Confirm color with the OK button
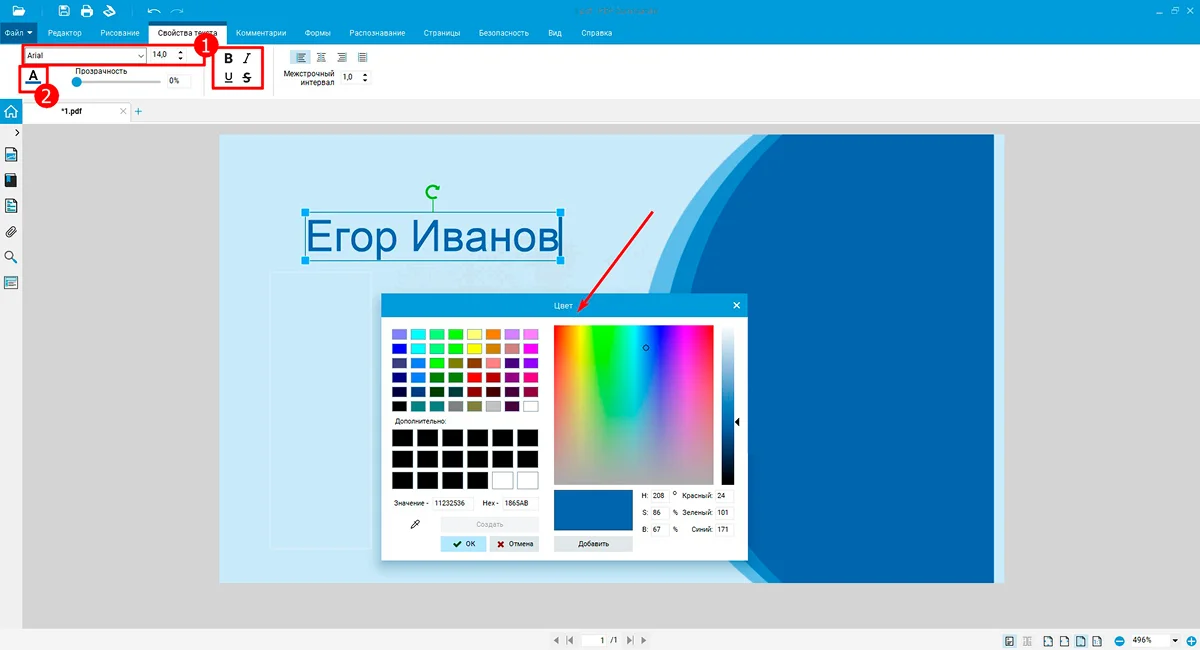The image size is (1200, 650). click(x=463, y=544)
